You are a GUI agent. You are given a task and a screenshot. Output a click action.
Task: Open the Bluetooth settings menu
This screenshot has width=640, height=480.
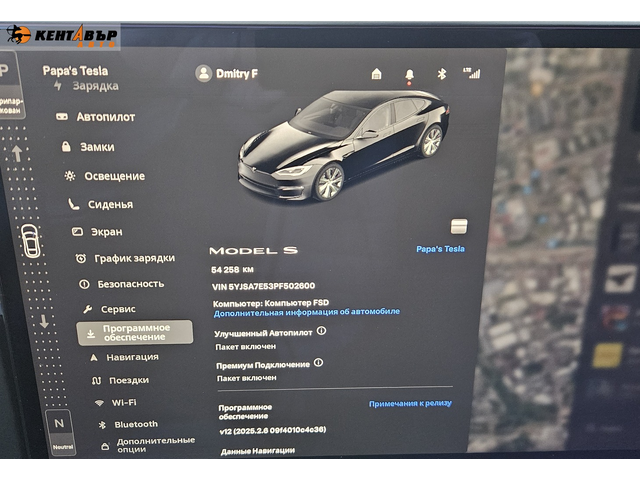click(x=128, y=424)
